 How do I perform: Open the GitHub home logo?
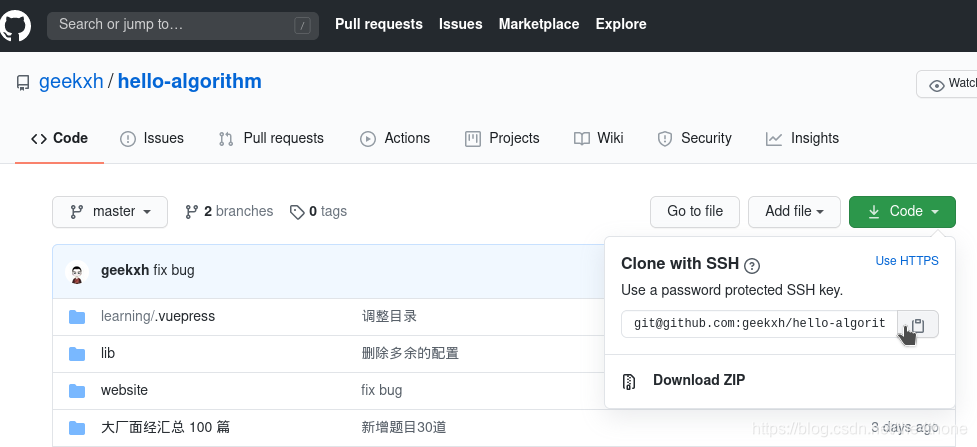(15, 26)
